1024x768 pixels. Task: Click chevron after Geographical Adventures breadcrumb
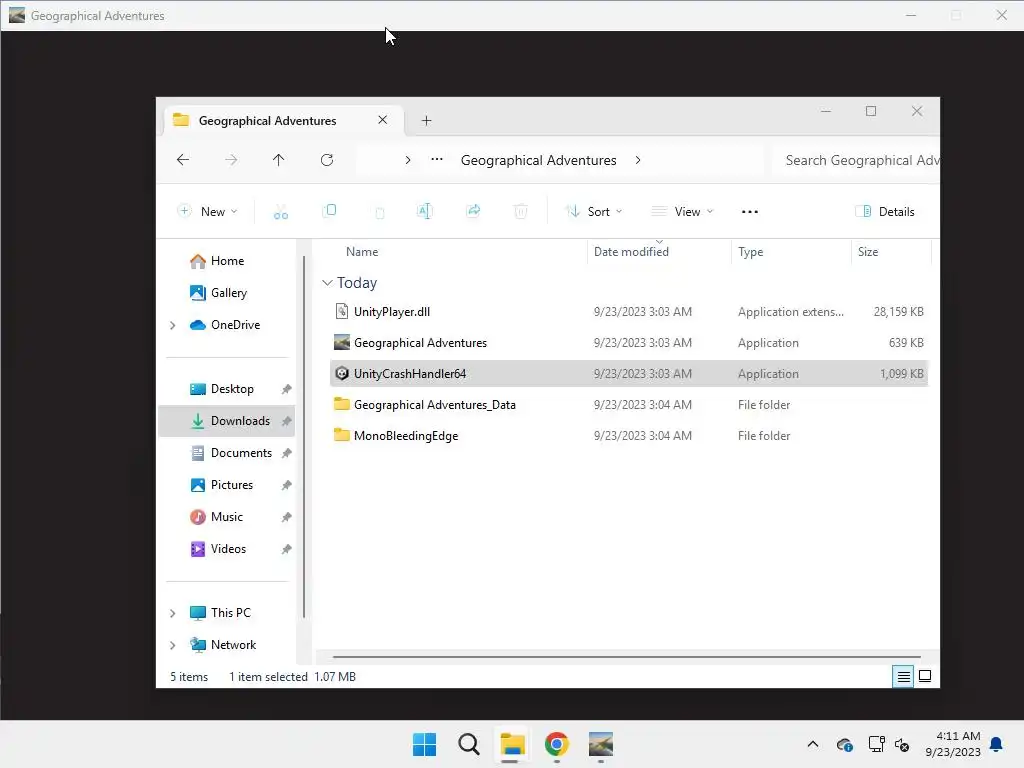(x=637, y=160)
